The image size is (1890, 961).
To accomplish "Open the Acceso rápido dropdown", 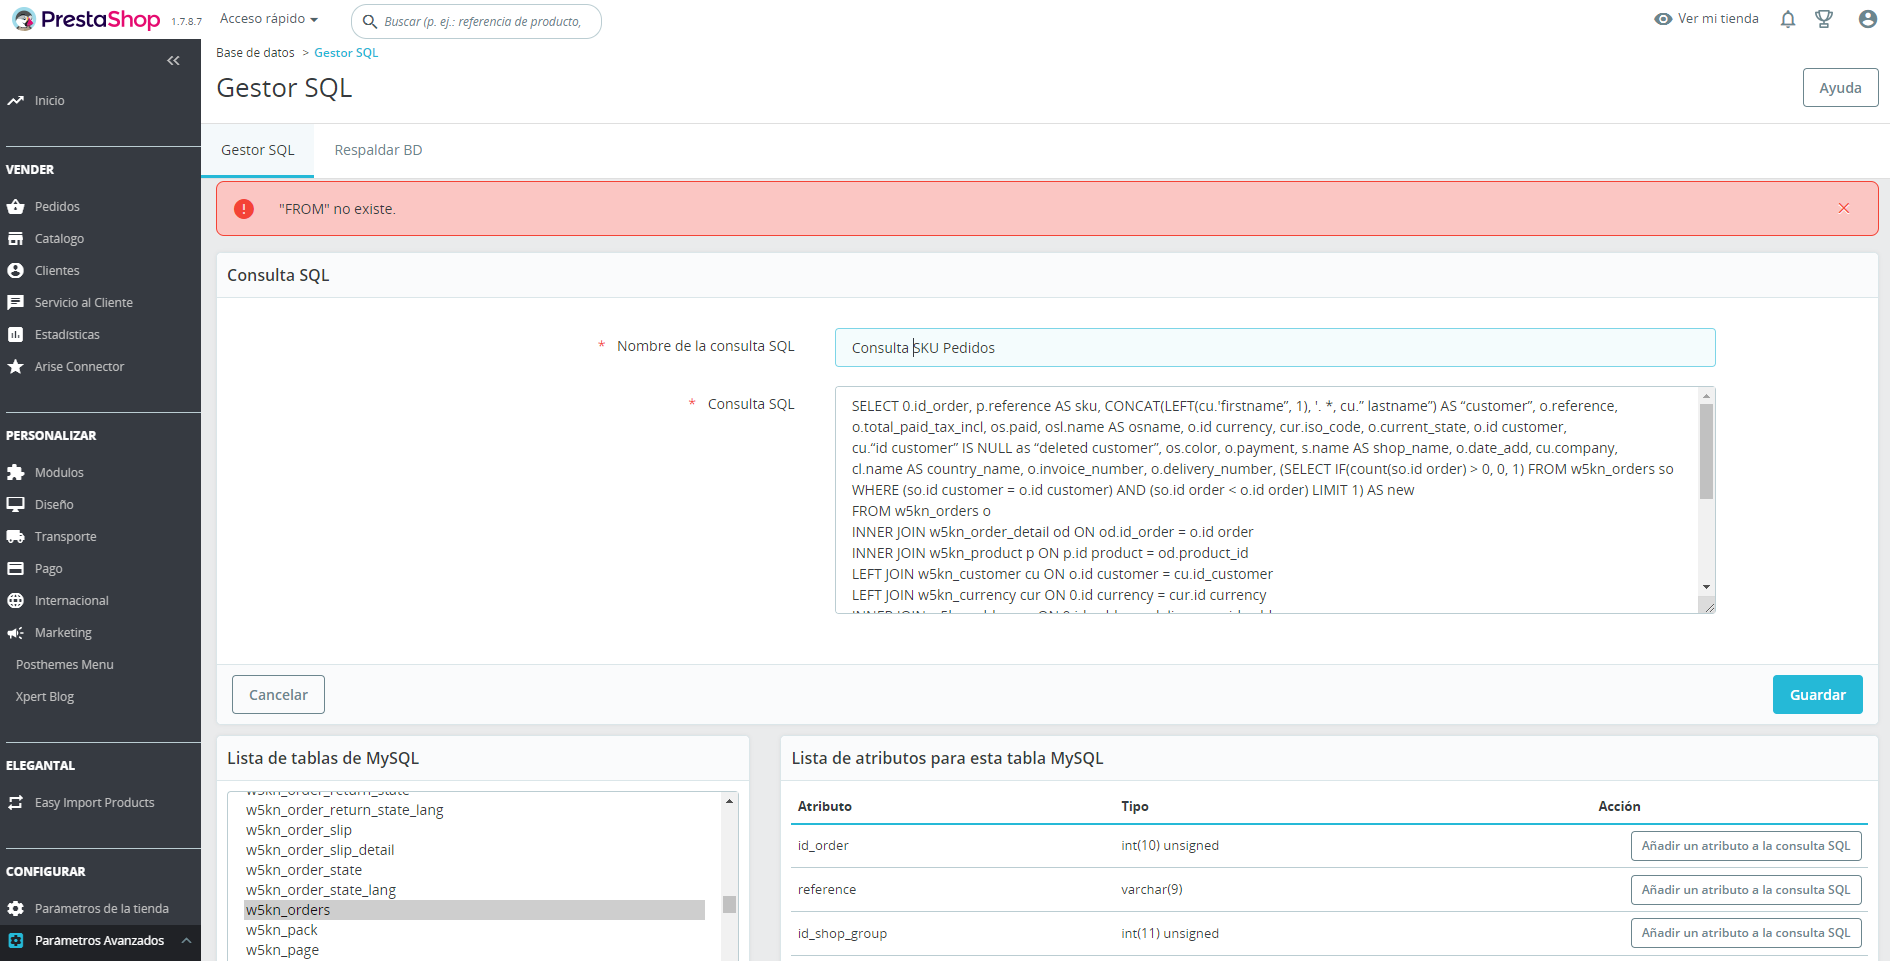I will [x=269, y=19].
